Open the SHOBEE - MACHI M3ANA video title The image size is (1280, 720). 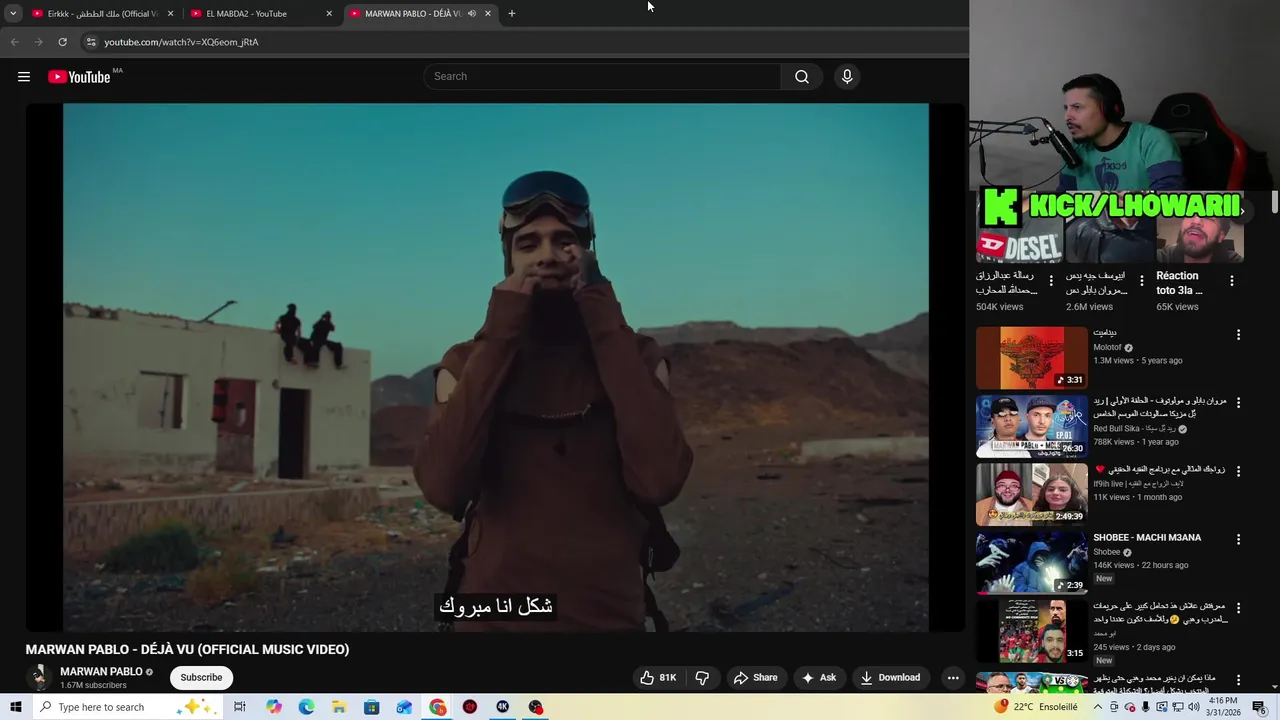tap(1147, 538)
